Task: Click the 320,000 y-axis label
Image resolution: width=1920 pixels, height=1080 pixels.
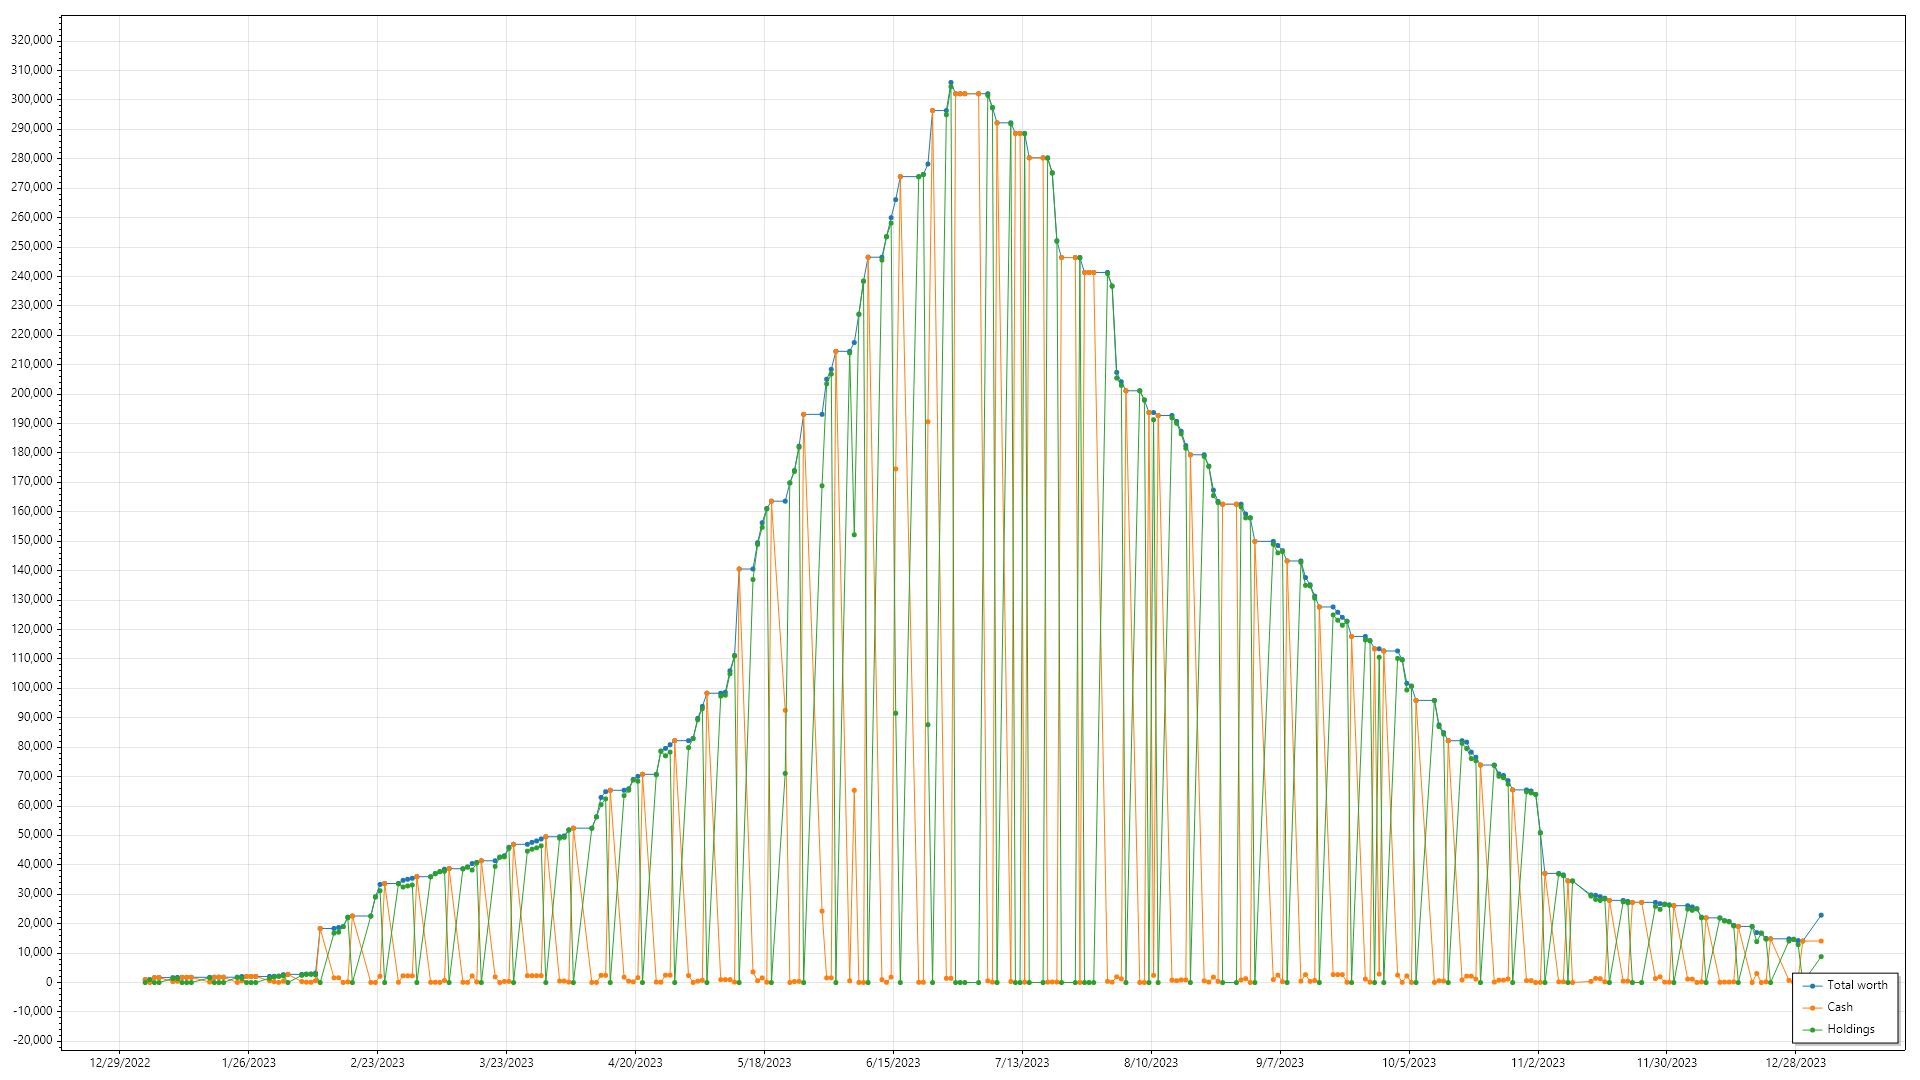Action: pos(31,40)
